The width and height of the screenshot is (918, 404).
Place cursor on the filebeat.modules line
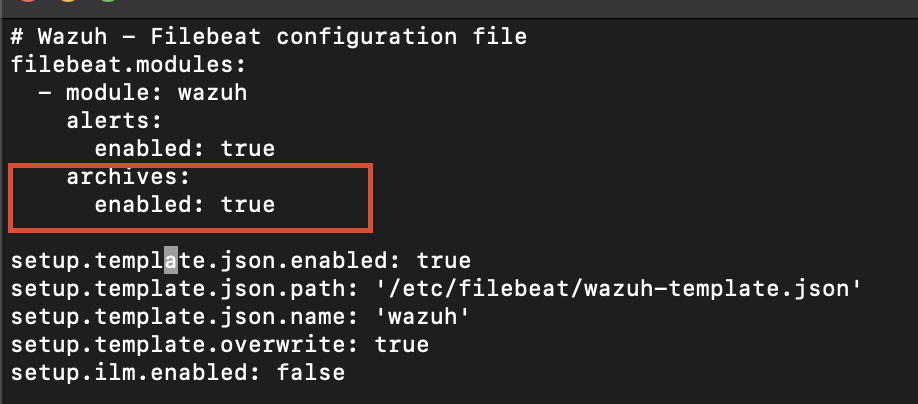(x=128, y=65)
